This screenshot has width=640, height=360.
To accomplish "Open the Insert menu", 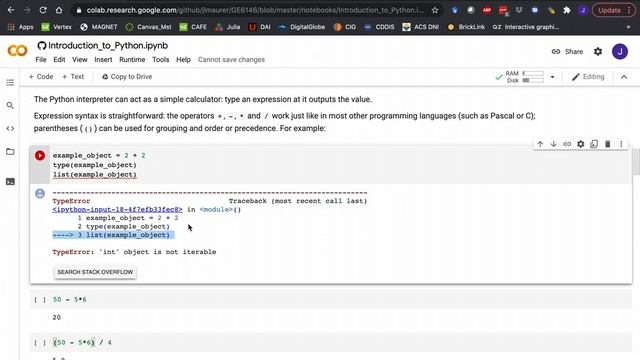I will click(x=103, y=60).
